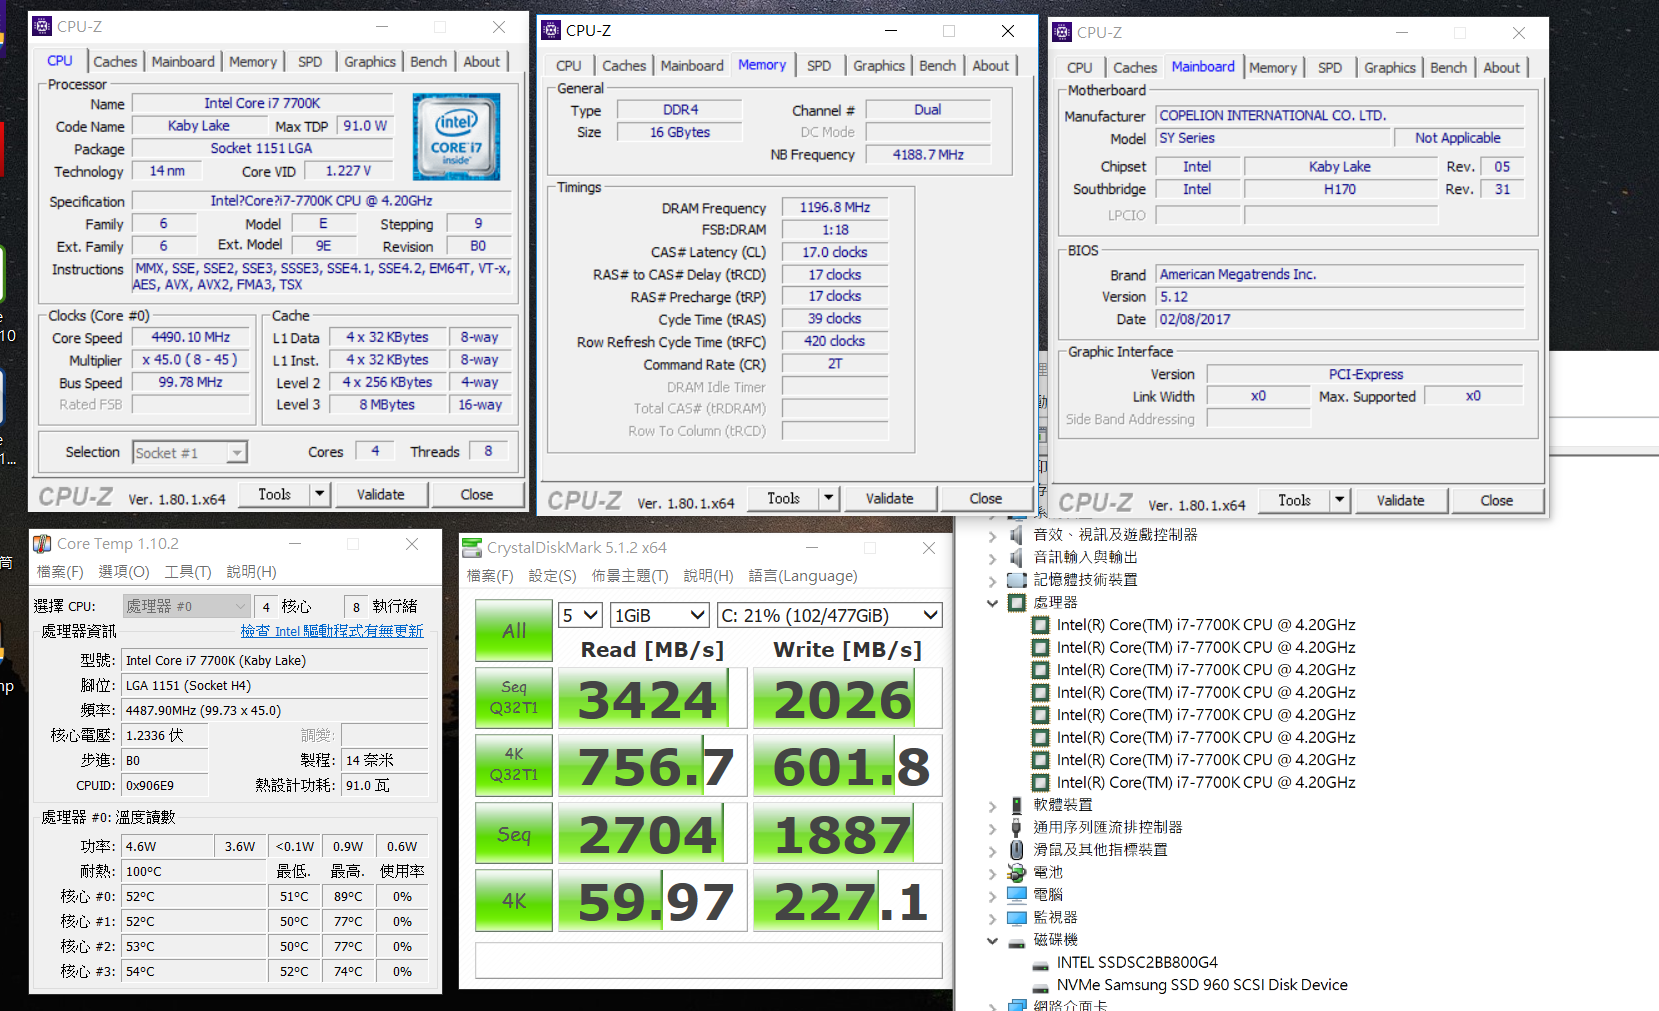Click the Seq Q32T1 read result bar 3424
This screenshot has width=1659, height=1011.
coord(652,698)
